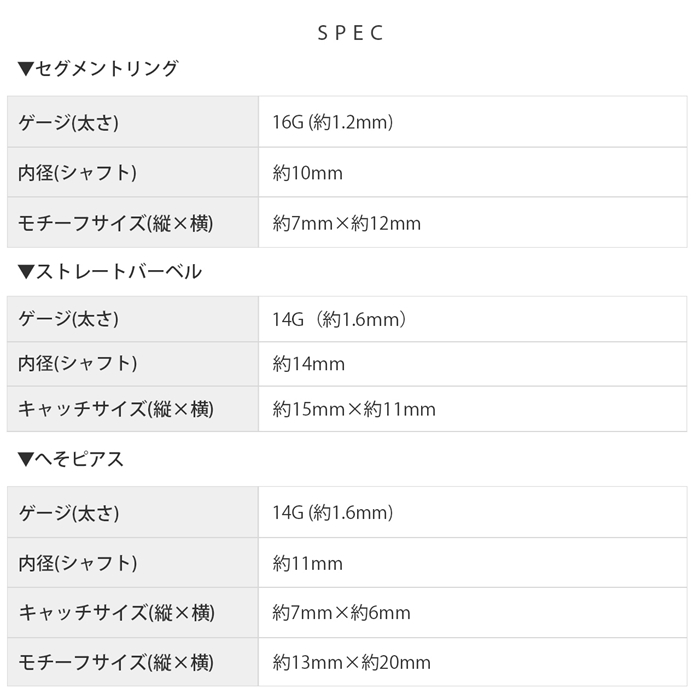Click the 約7mm×約6mm catch size cell
Viewport: 700px width, 700px height.
pos(341,613)
